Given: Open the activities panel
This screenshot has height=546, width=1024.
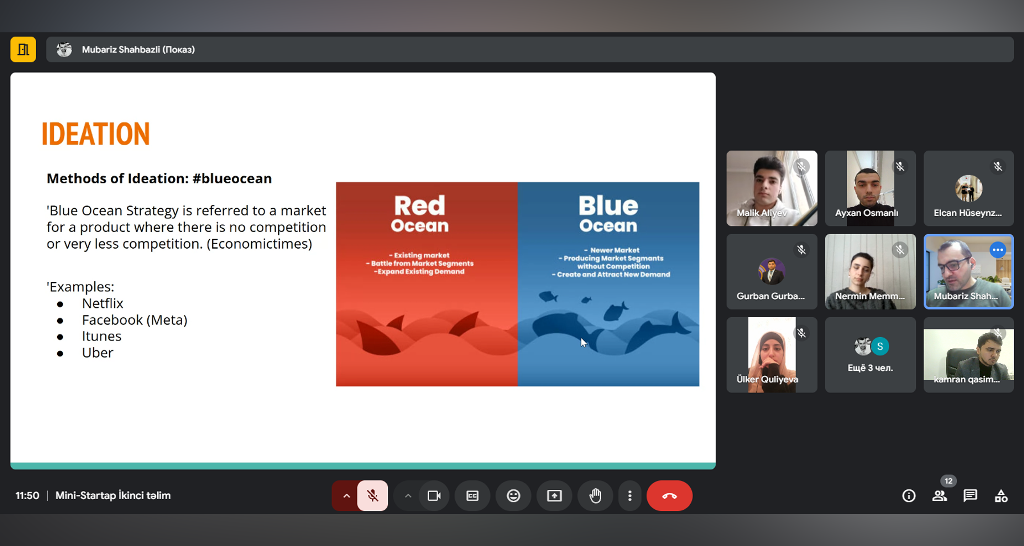Looking at the screenshot, I should (1000, 496).
